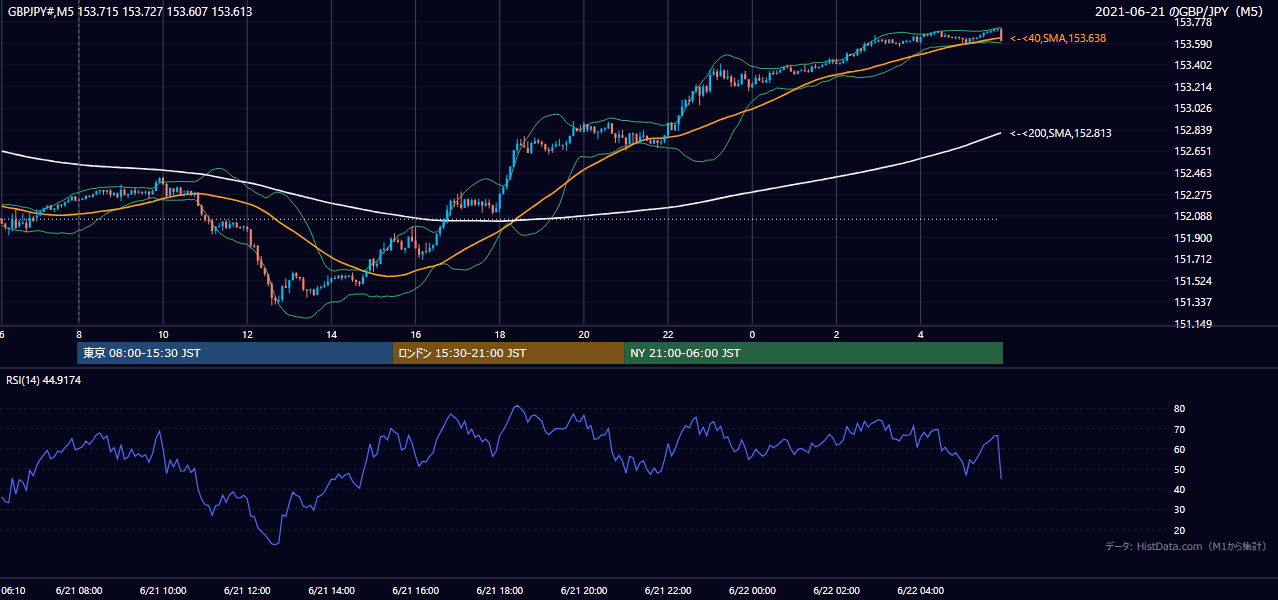Click RSI scale value 30
The height and width of the screenshot is (600, 1278).
coord(1179,509)
